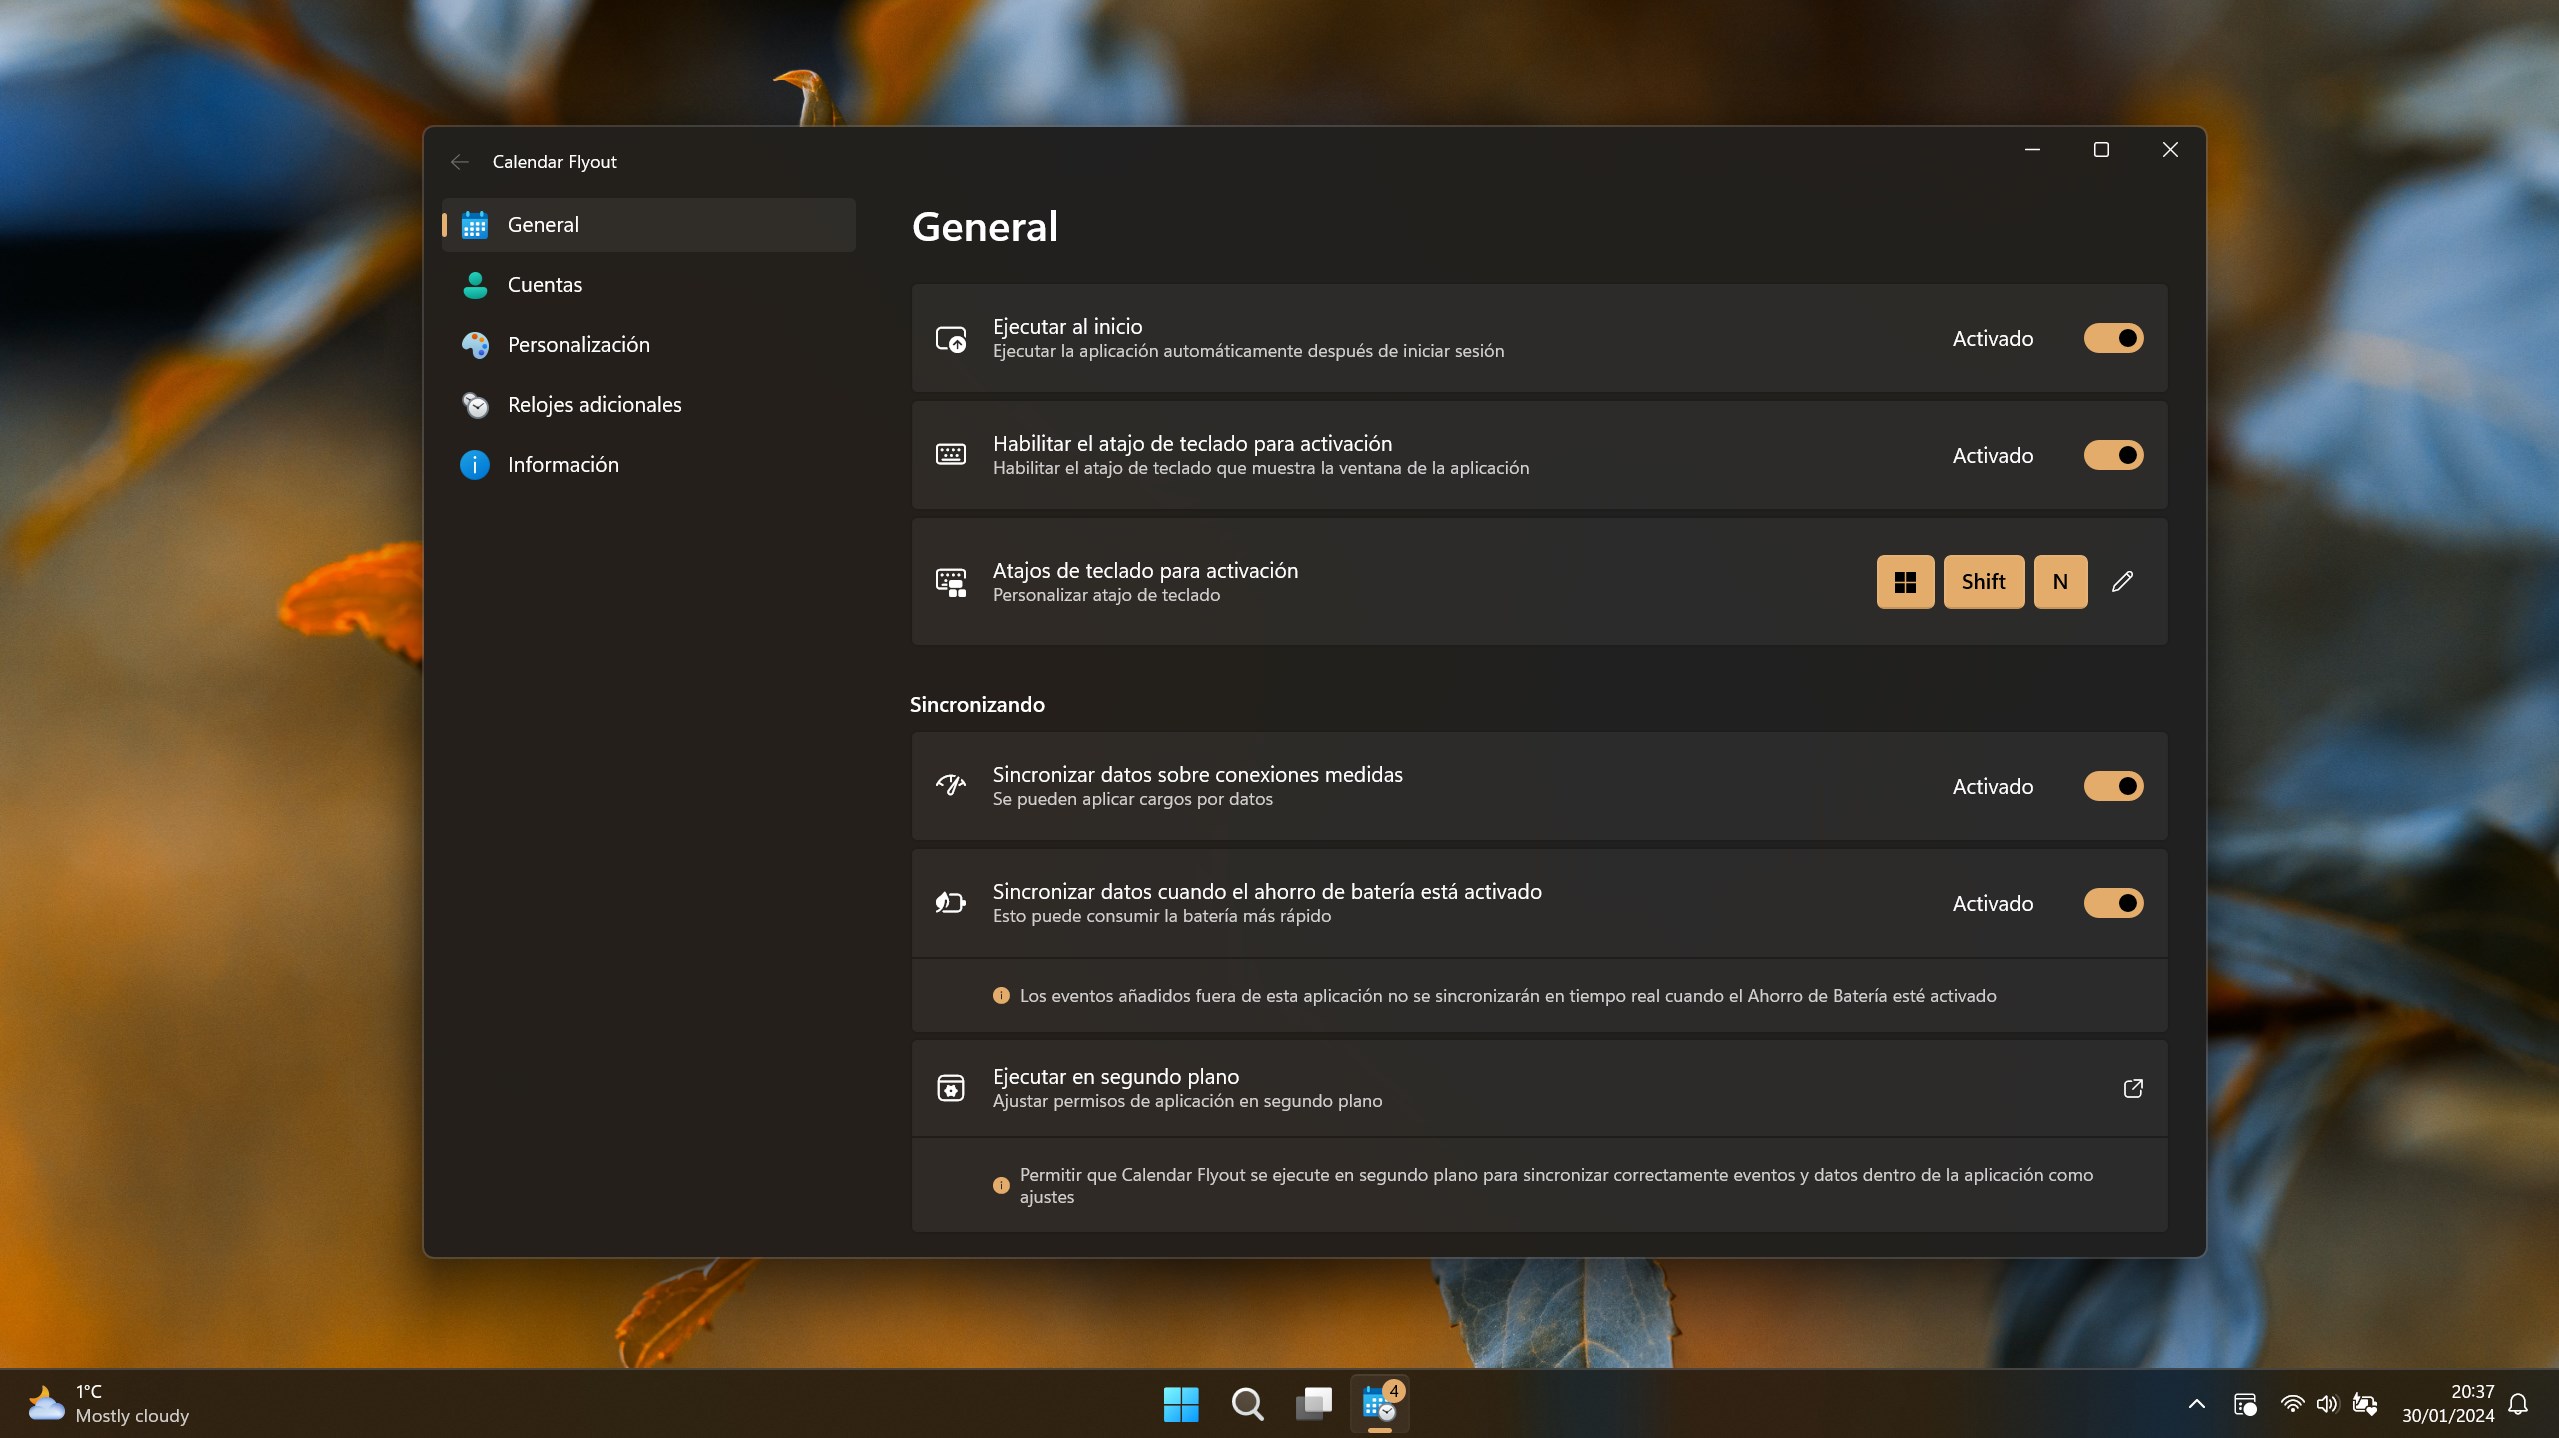This screenshot has width=2559, height=1438.
Task: Click the Cuentas person icon
Action: 475,285
